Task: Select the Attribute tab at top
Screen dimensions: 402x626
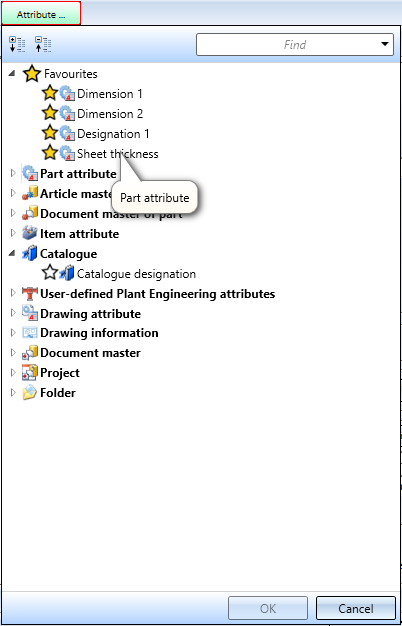Action: click(41, 14)
